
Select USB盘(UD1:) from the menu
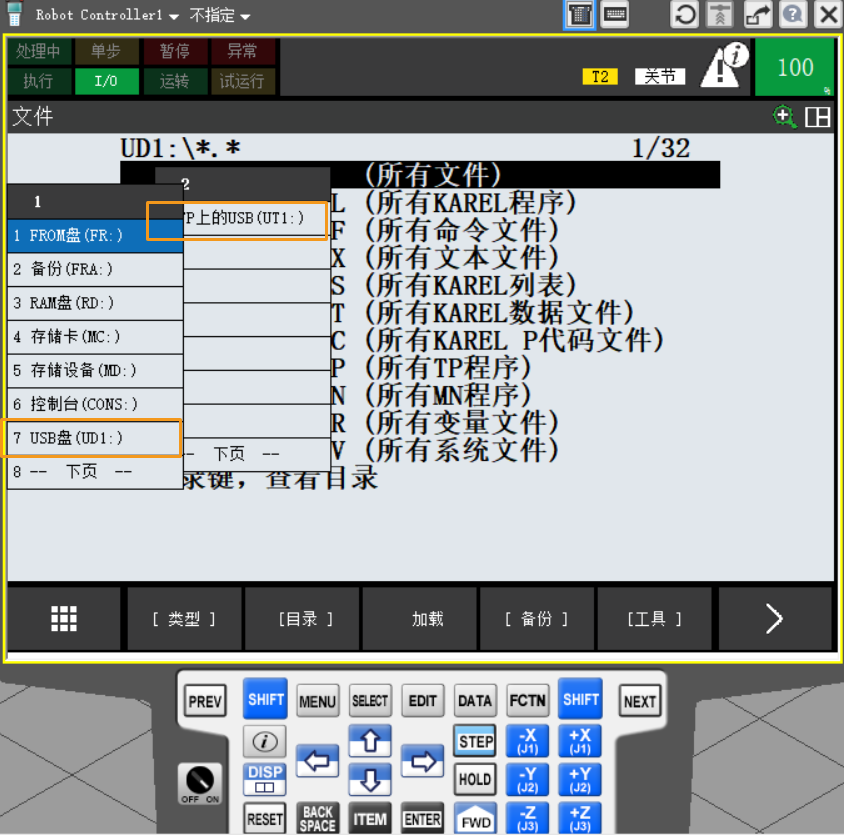pos(94,438)
